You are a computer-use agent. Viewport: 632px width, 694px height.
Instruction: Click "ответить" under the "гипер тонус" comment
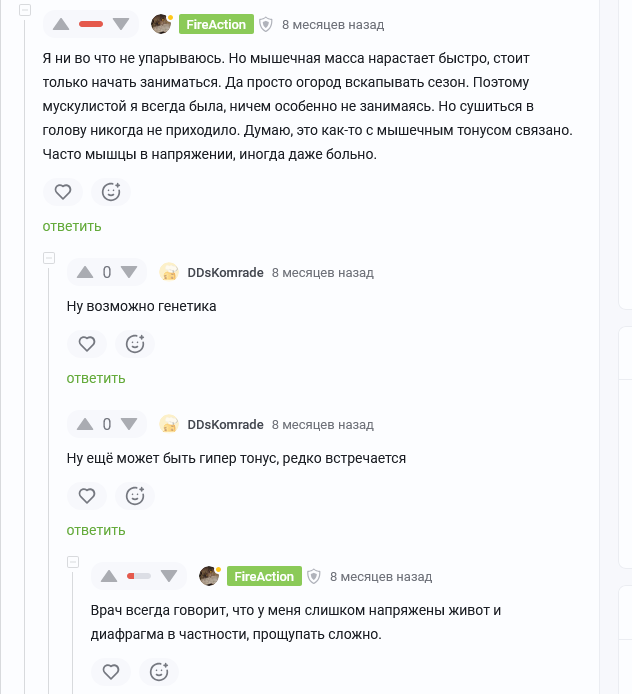click(x=96, y=530)
